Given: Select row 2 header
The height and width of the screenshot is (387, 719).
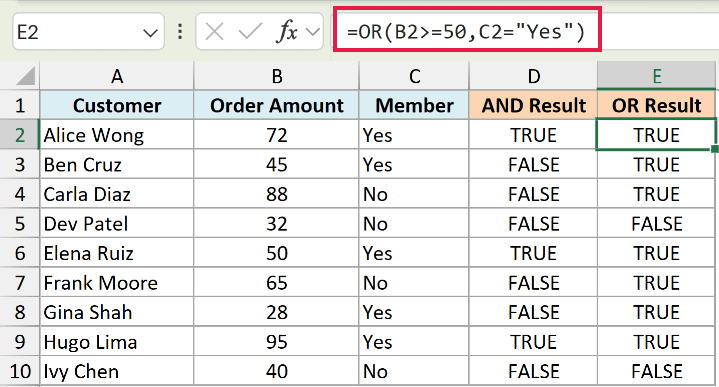Looking at the screenshot, I should (20, 135).
